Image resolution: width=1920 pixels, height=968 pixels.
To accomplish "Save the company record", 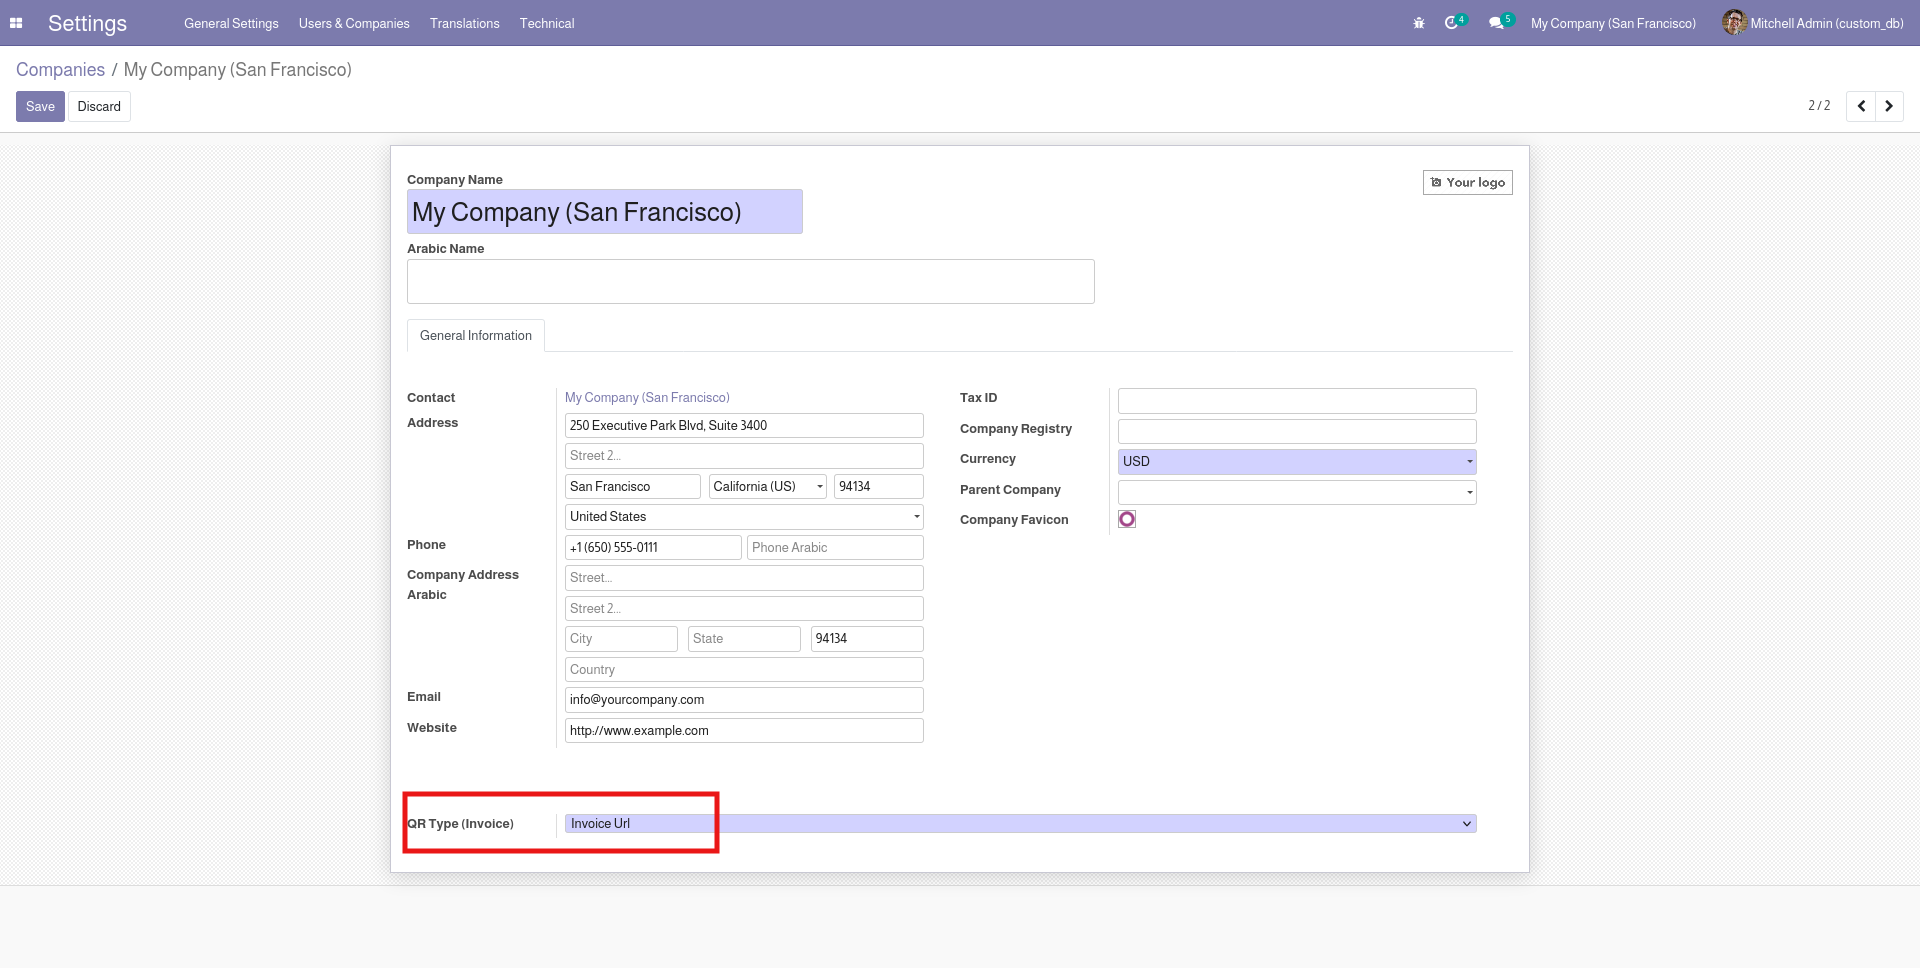I will [x=40, y=107].
